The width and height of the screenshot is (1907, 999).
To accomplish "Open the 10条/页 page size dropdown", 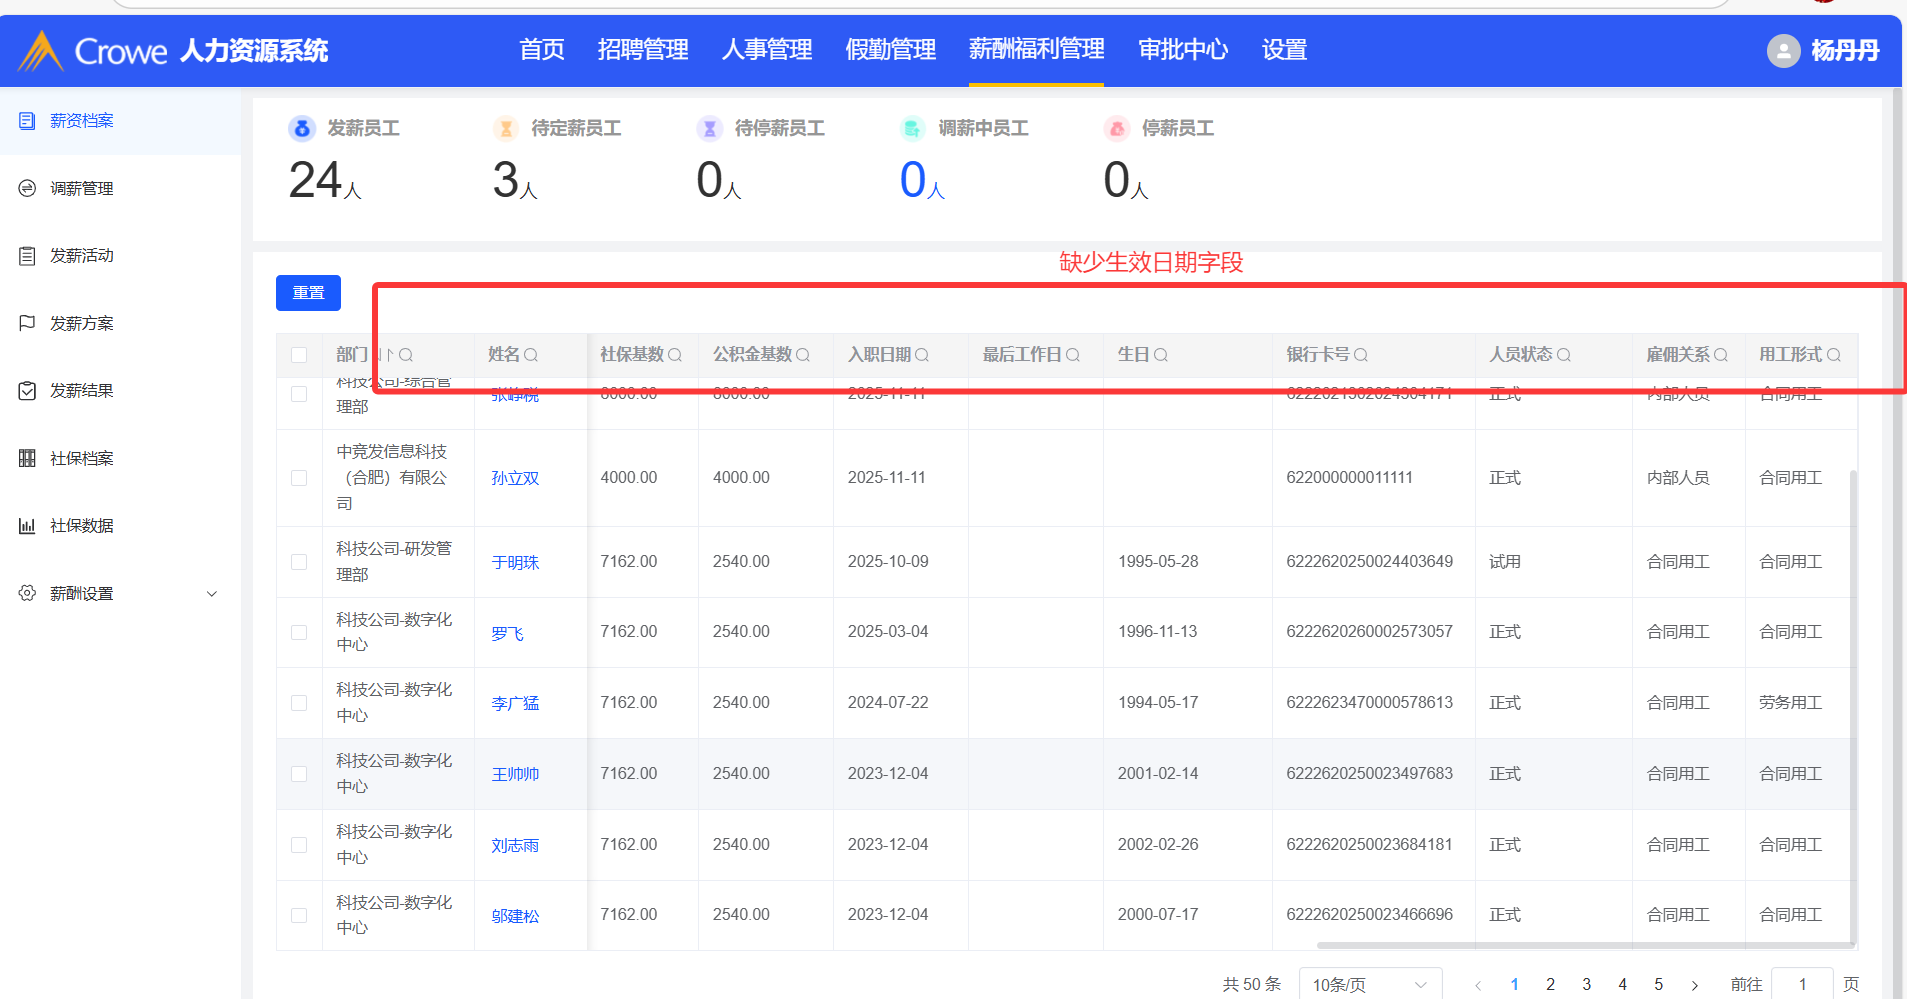I will tap(1369, 984).
